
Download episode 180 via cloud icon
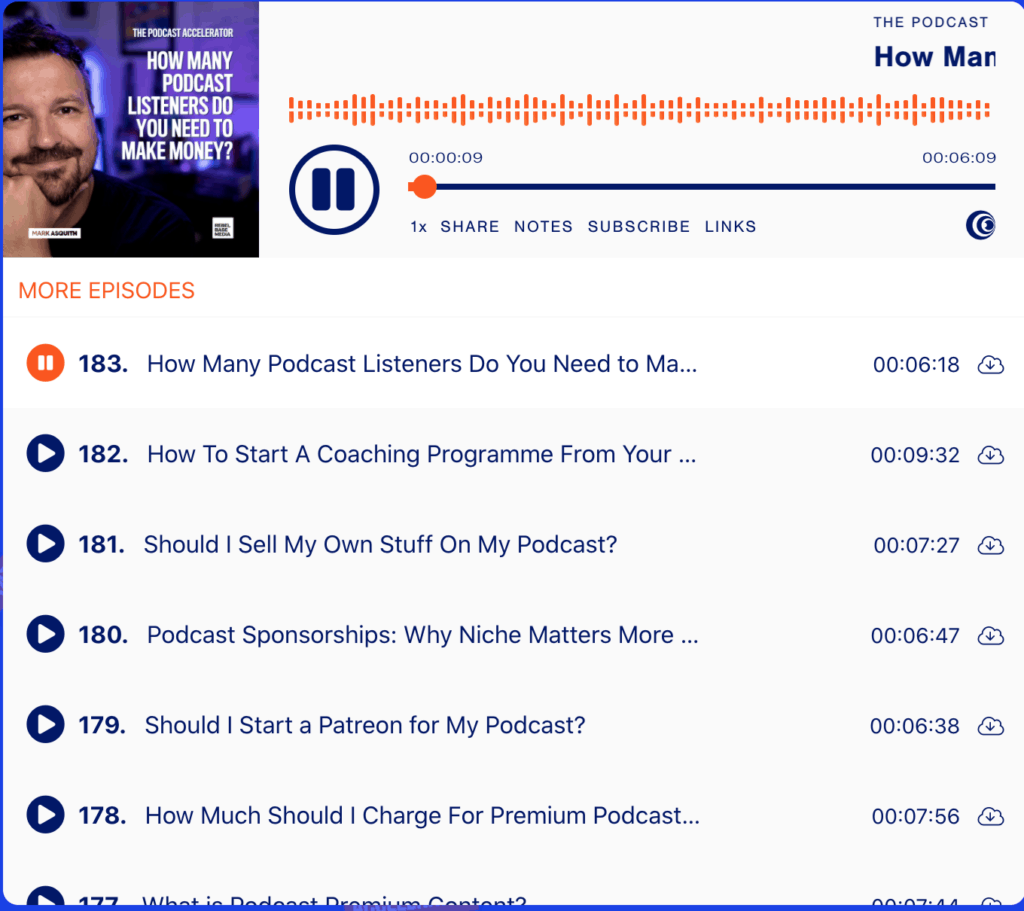[990, 635]
